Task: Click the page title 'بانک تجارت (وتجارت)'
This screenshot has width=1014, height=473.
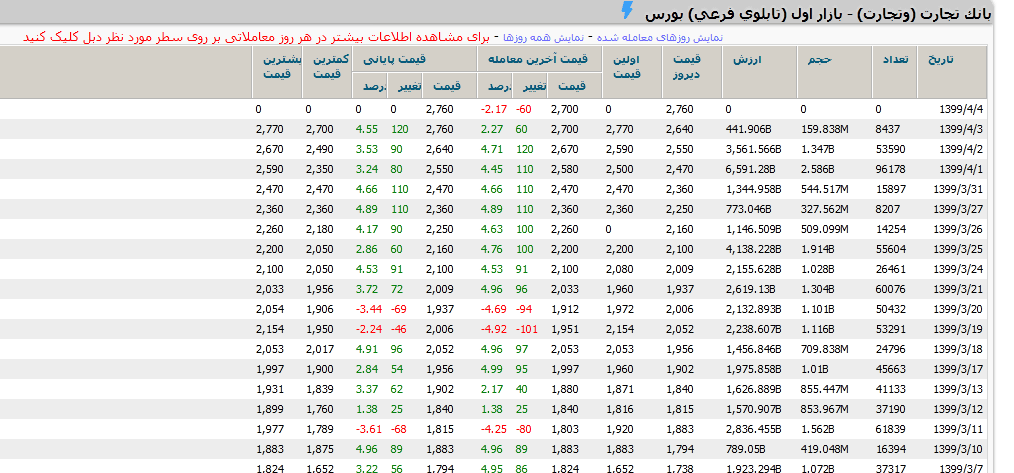Action: [940, 14]
